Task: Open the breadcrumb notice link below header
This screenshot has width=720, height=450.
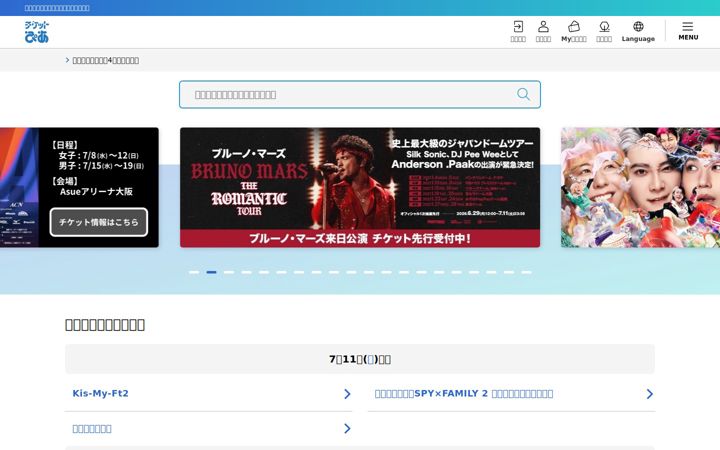Action: coord(106,60)
